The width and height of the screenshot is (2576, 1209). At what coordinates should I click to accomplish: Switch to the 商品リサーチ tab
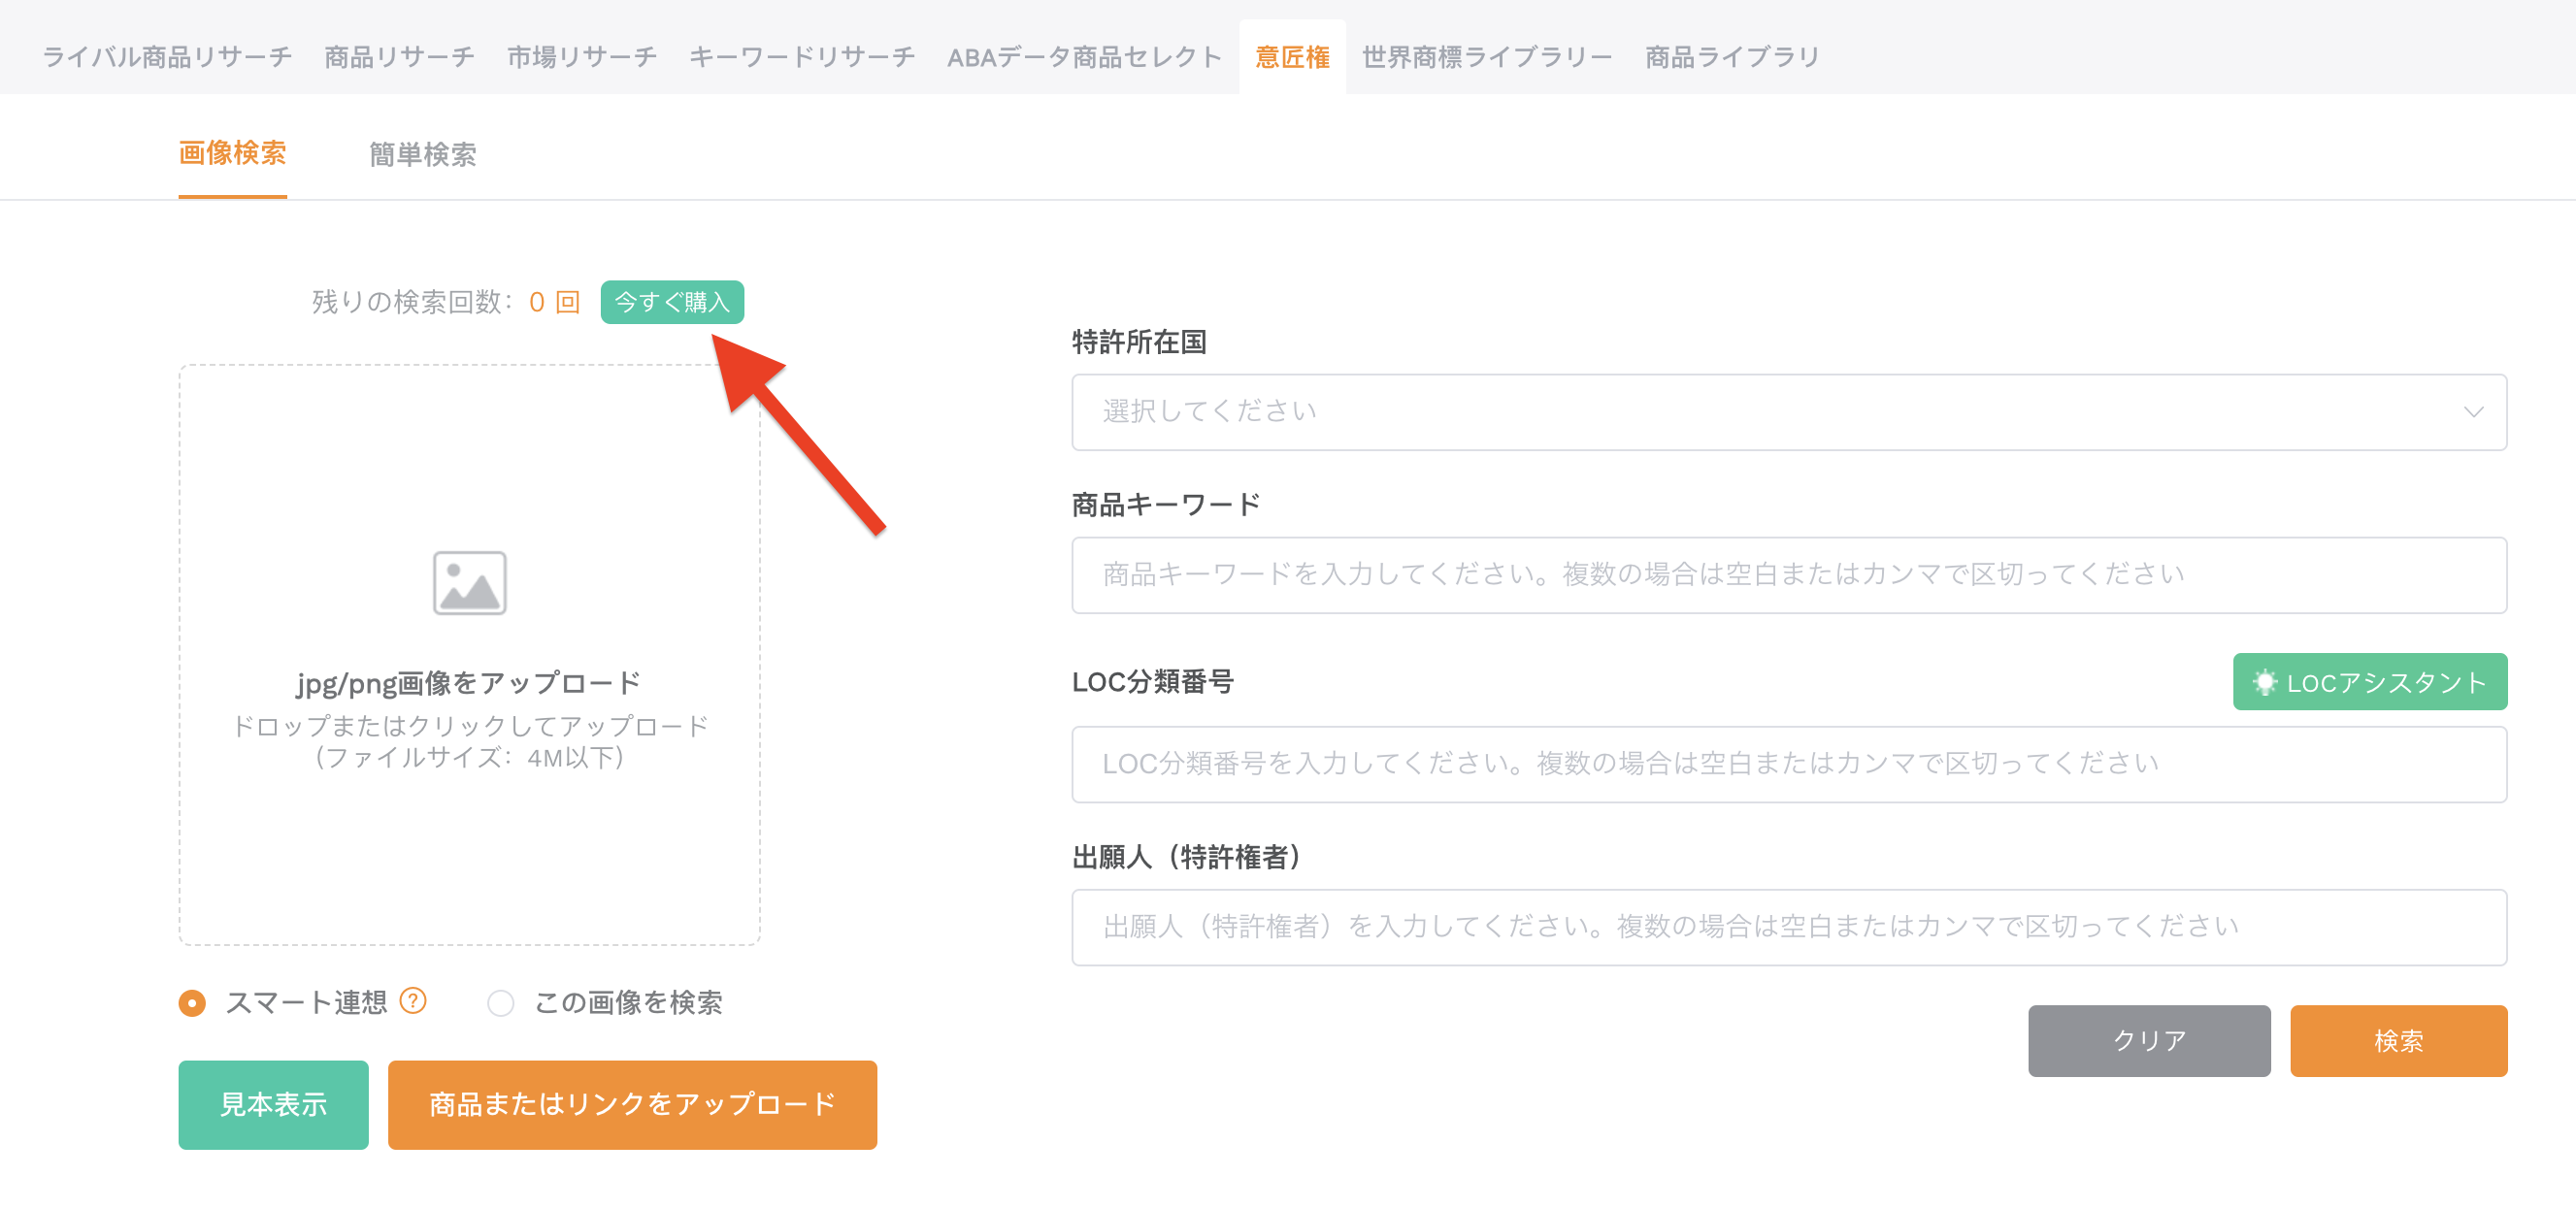click(399, 57)
